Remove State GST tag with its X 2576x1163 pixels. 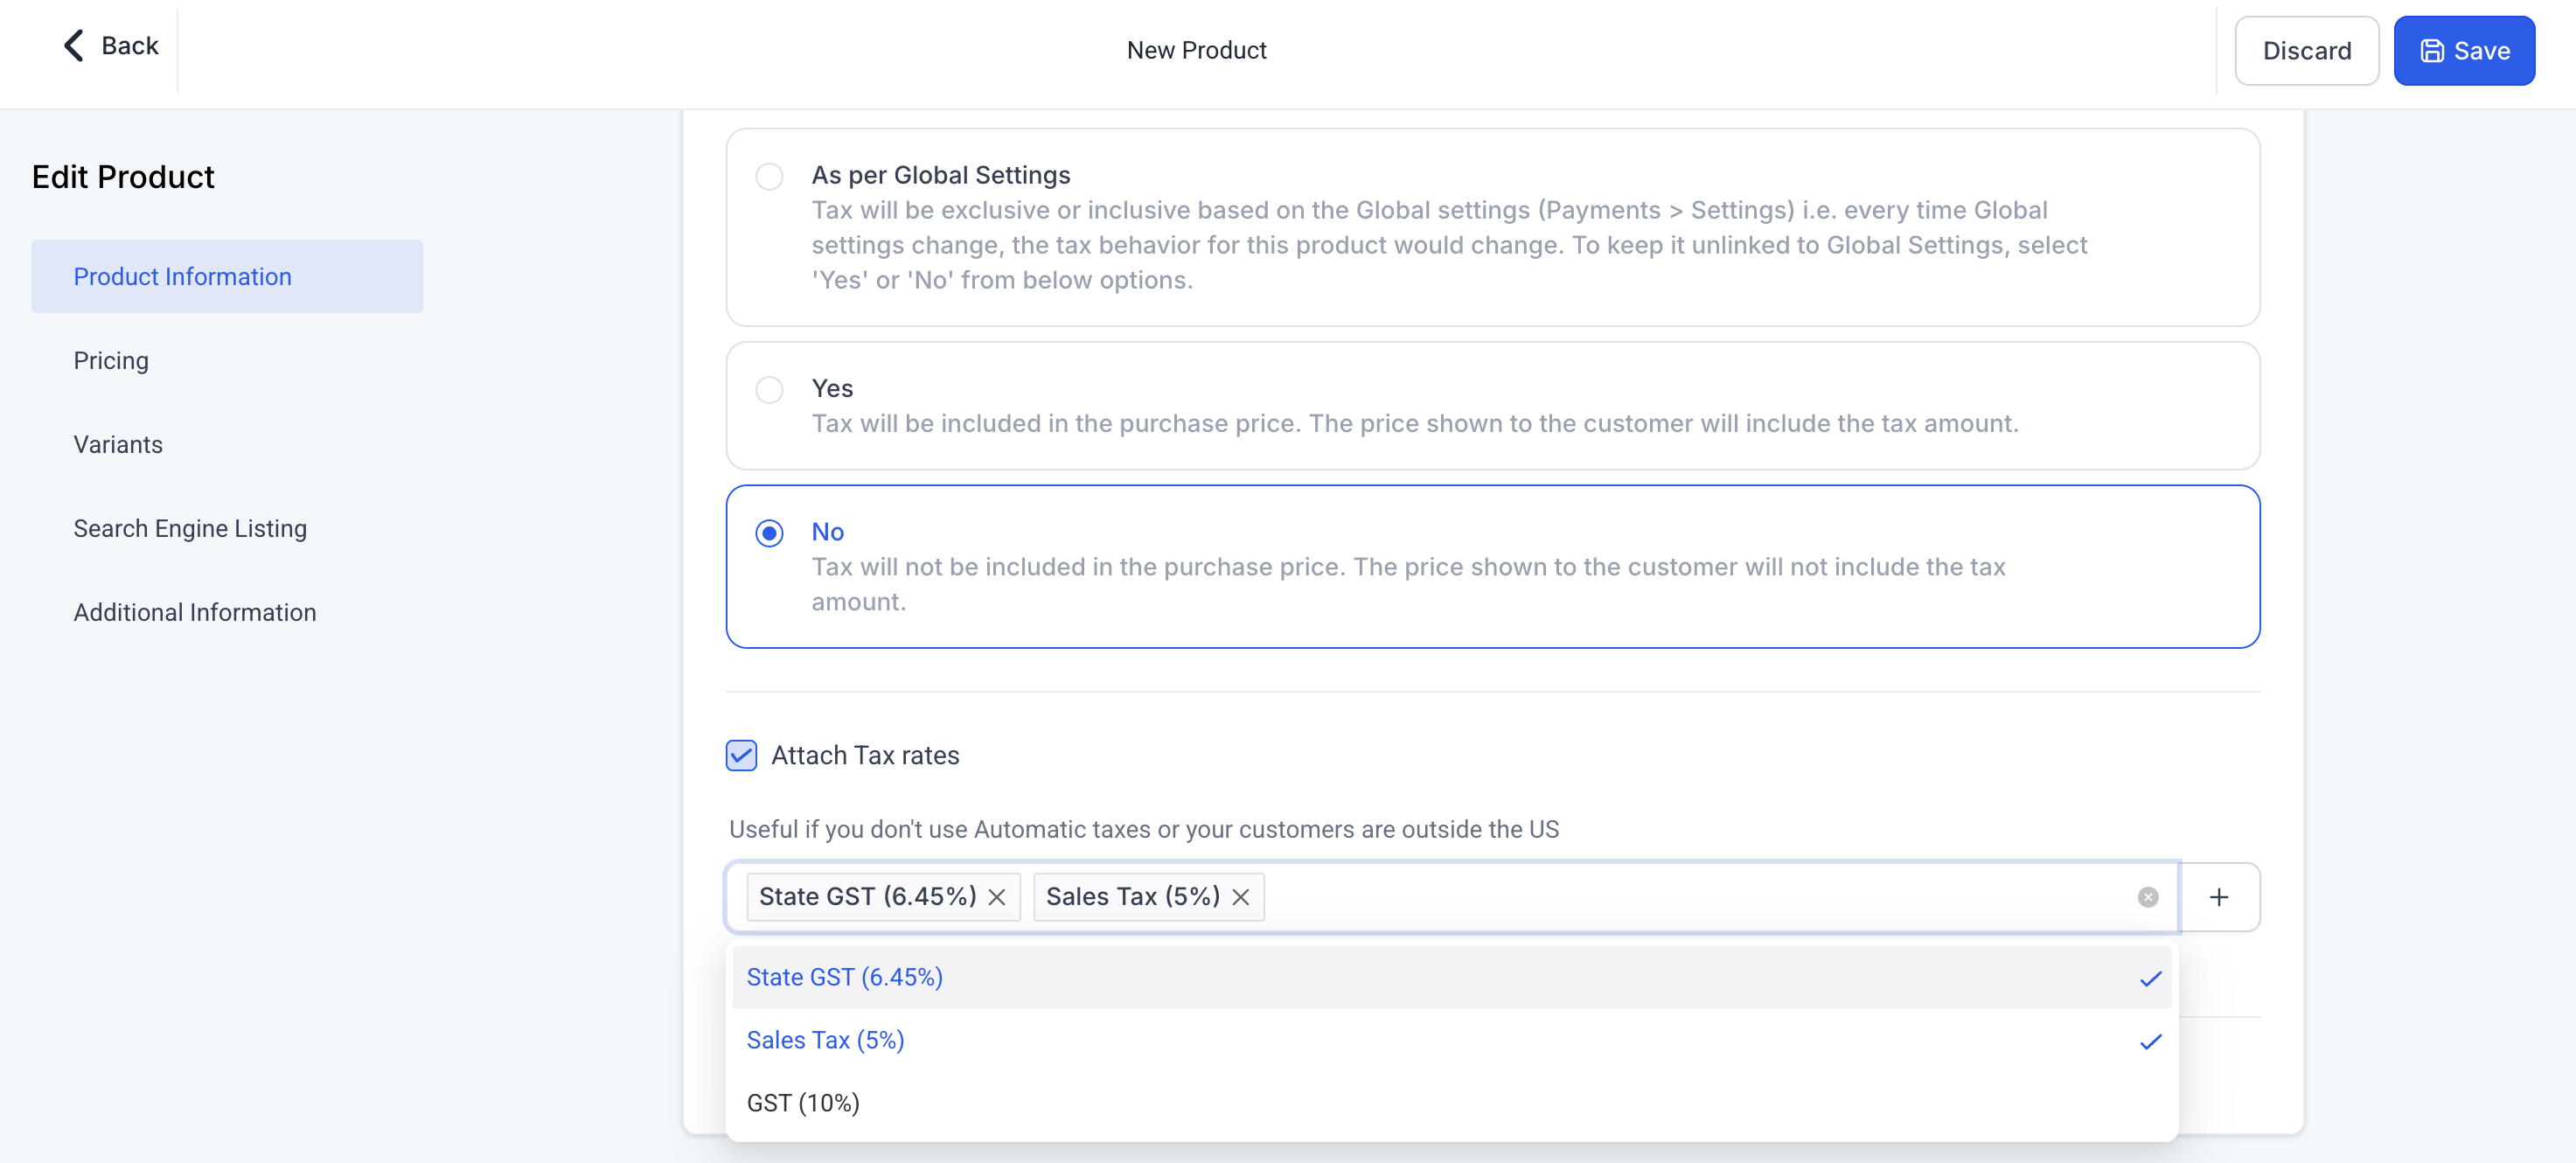pos(997,897)
